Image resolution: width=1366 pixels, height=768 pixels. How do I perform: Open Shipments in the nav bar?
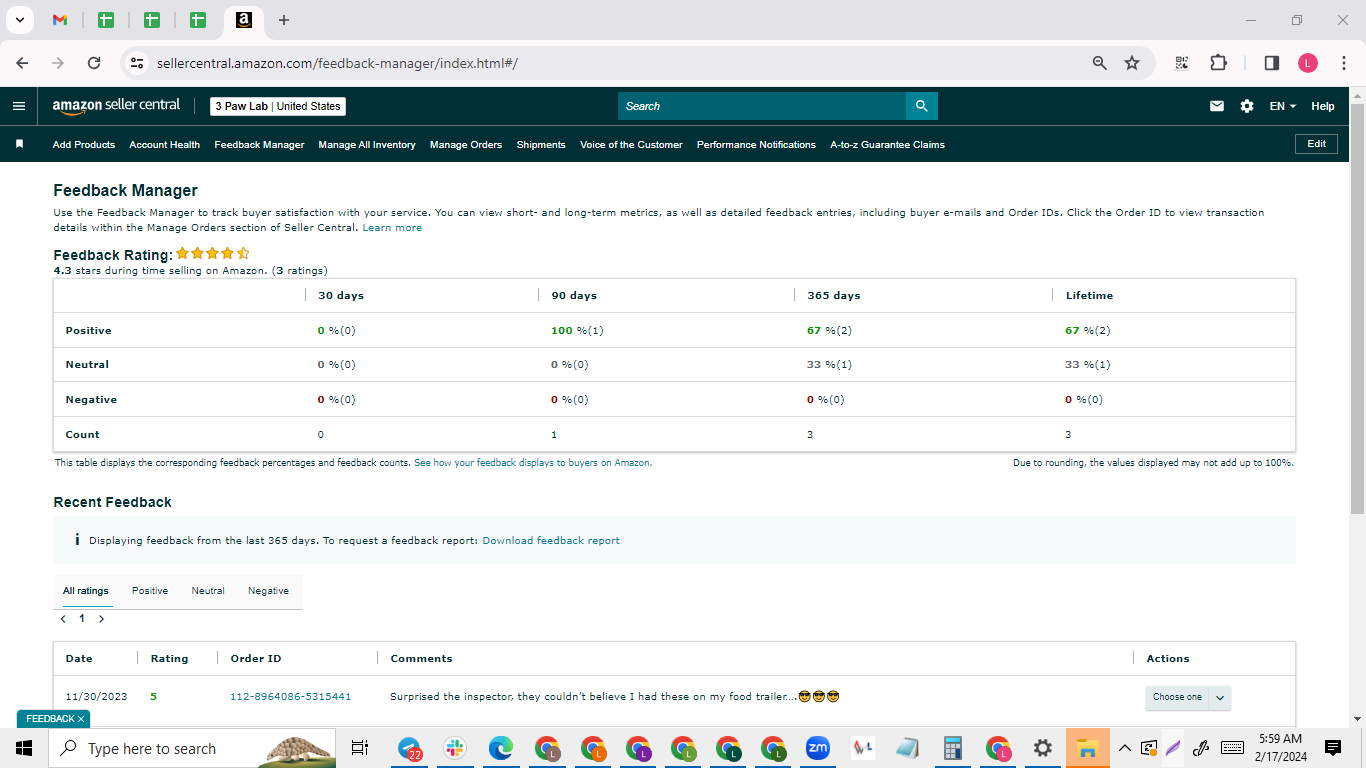point(541,144)
